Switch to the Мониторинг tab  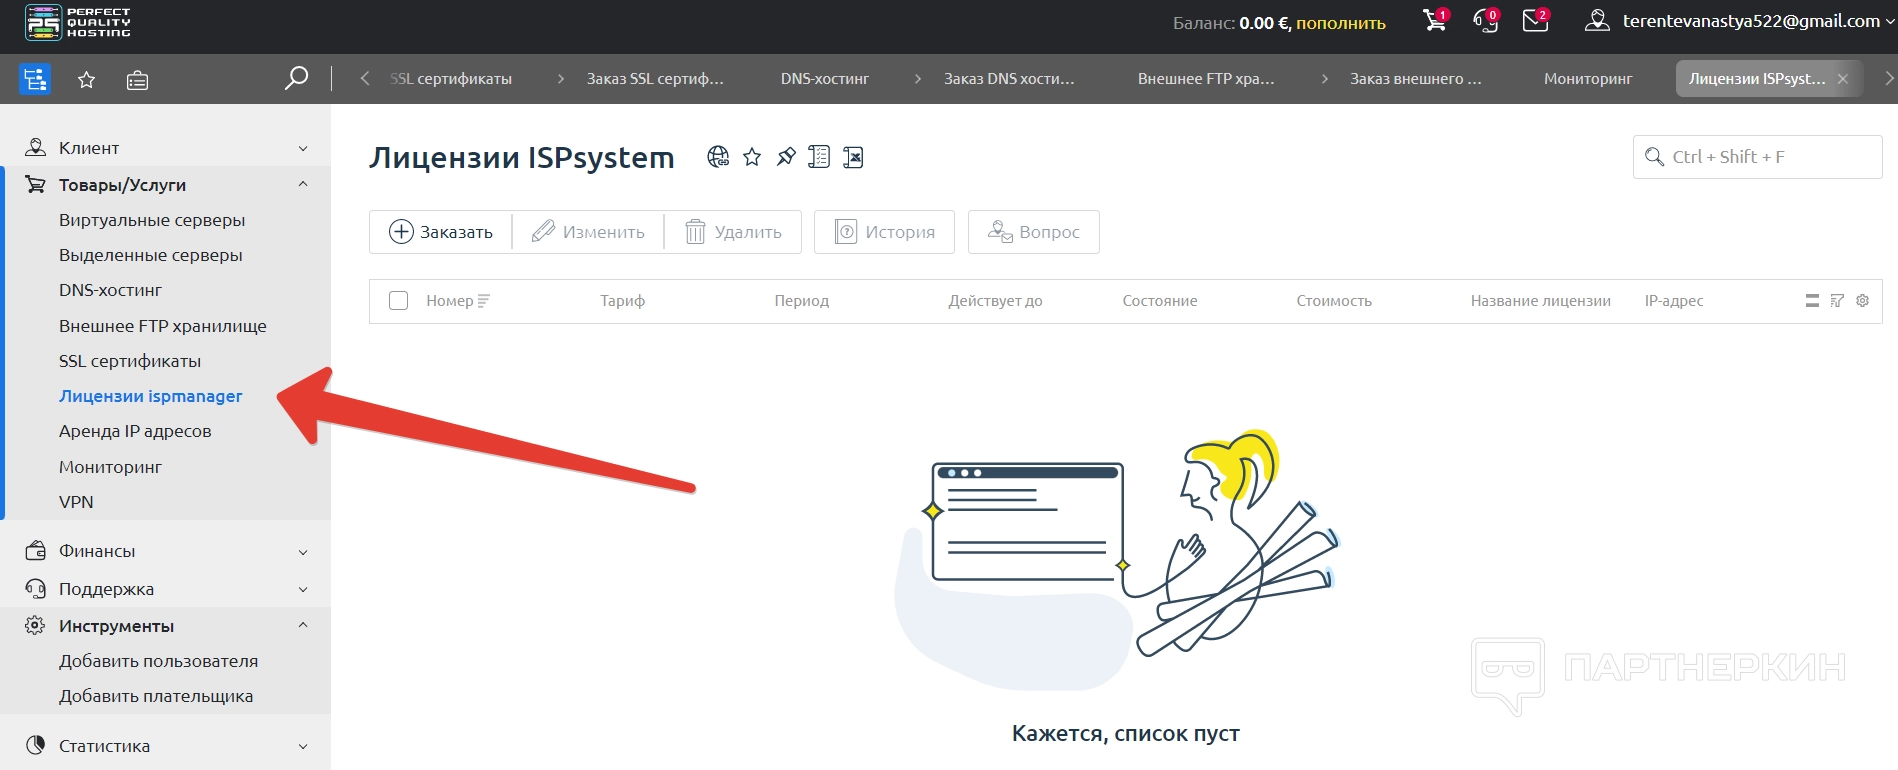click(x=1588, y=79)
